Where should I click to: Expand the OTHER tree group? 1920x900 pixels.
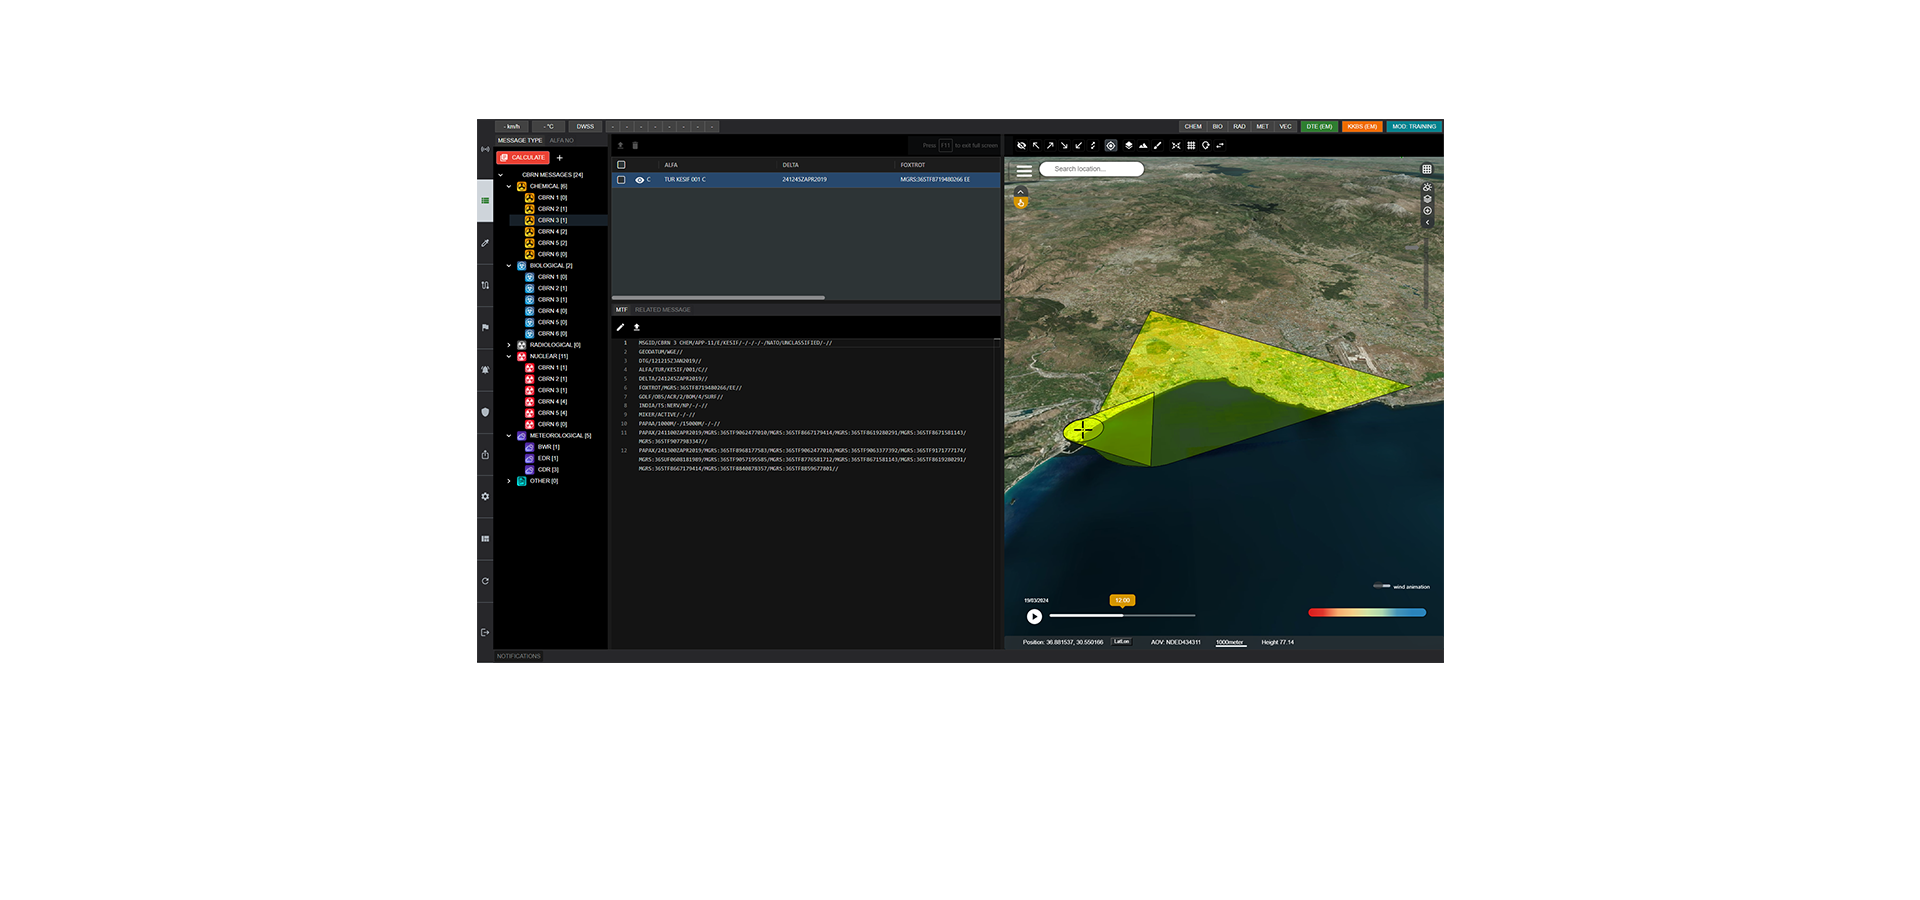coord(509,481)
